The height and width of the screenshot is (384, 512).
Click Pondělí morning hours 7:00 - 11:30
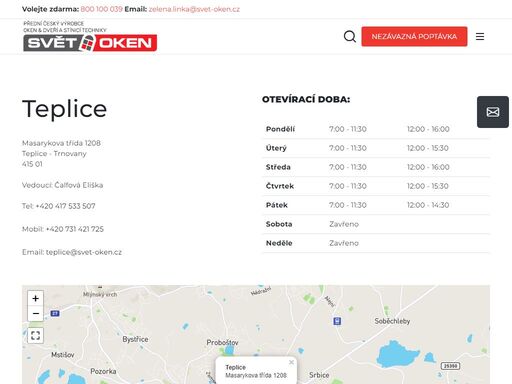[x=348, y=129]
